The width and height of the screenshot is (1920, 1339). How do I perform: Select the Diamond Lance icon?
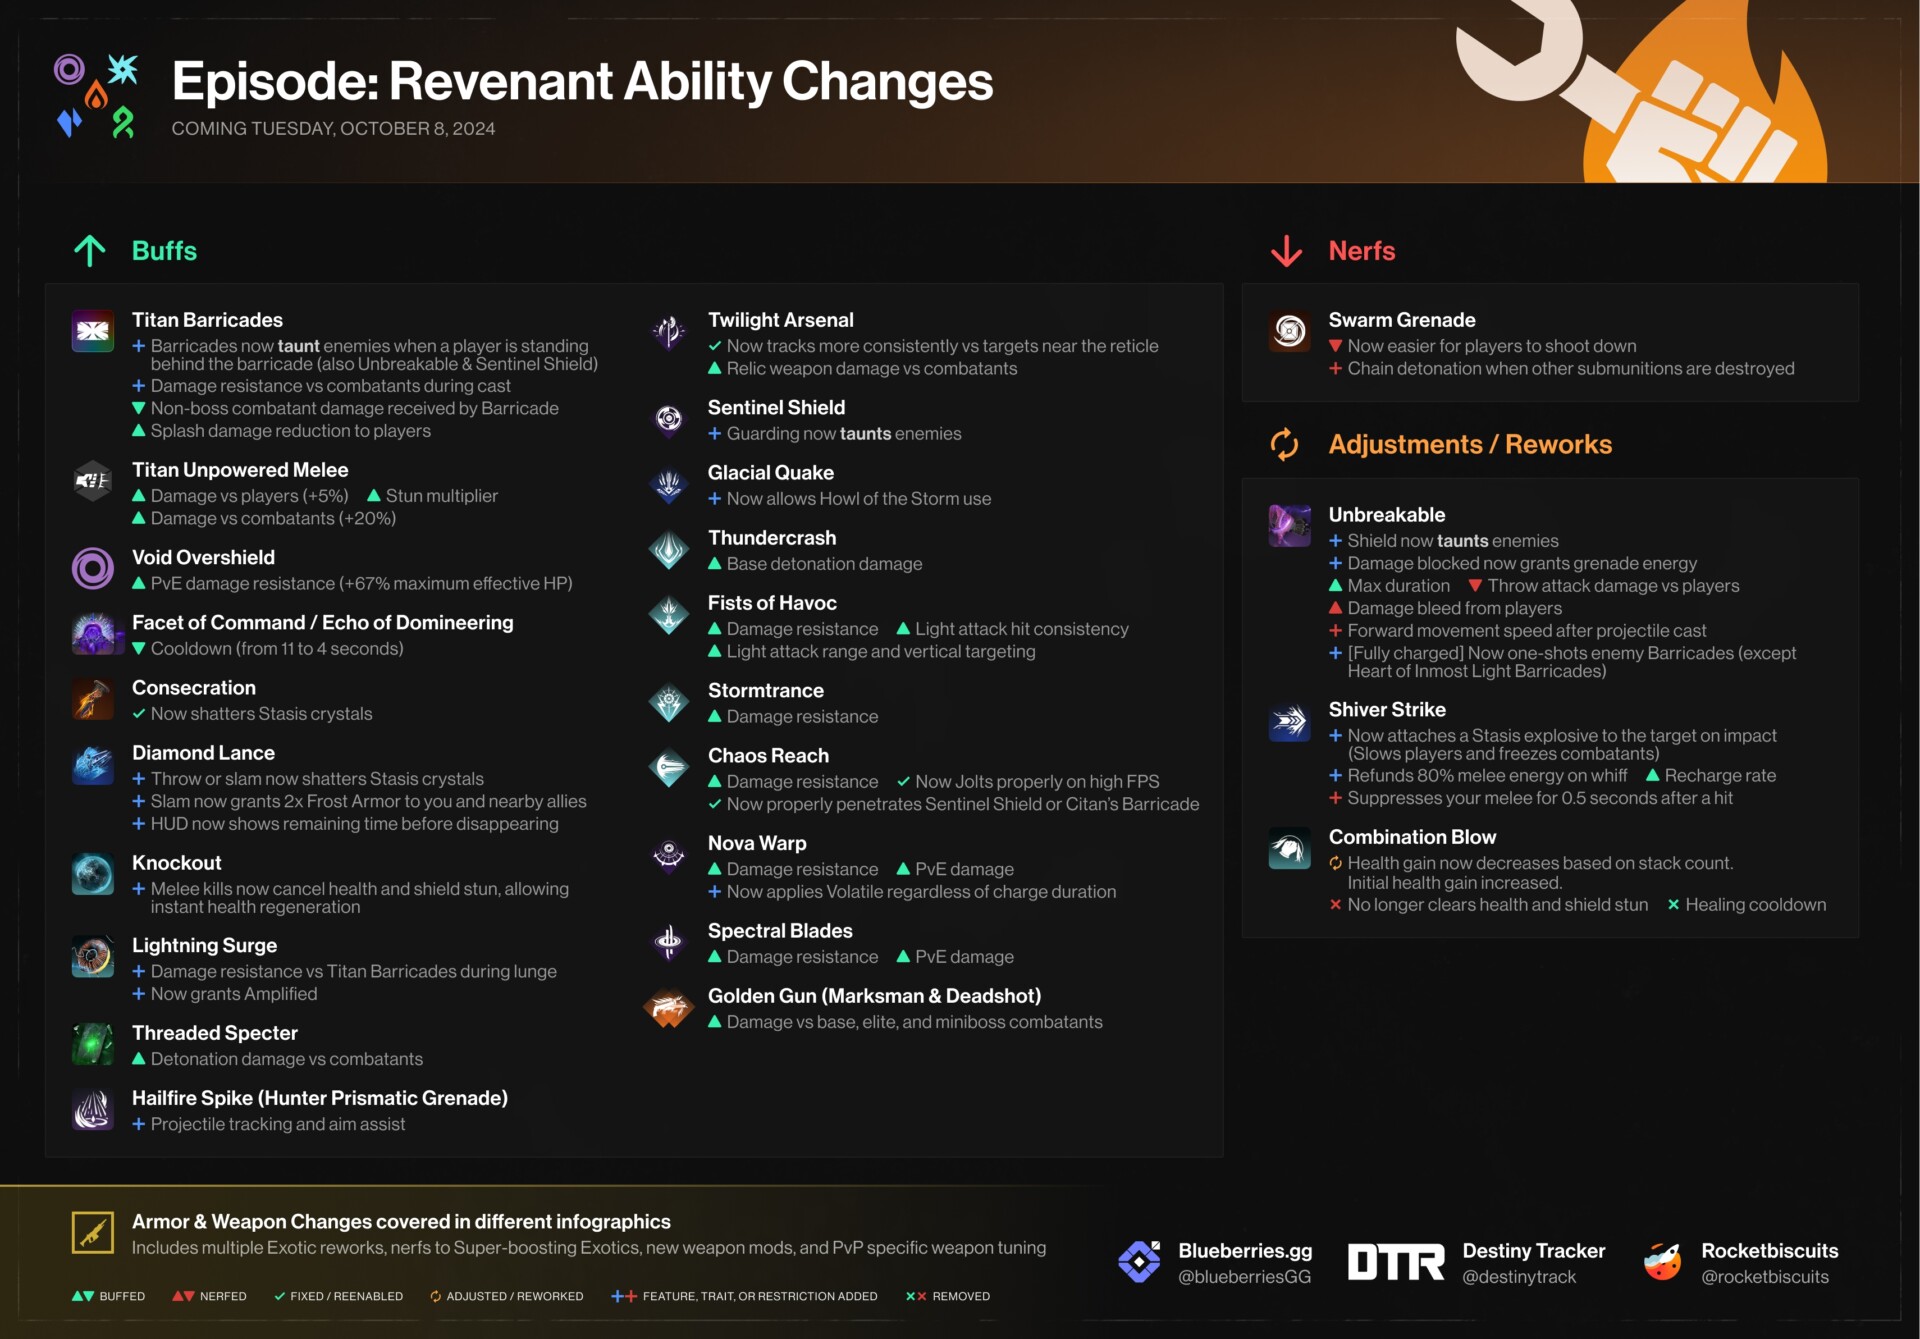tap(93, 765)
